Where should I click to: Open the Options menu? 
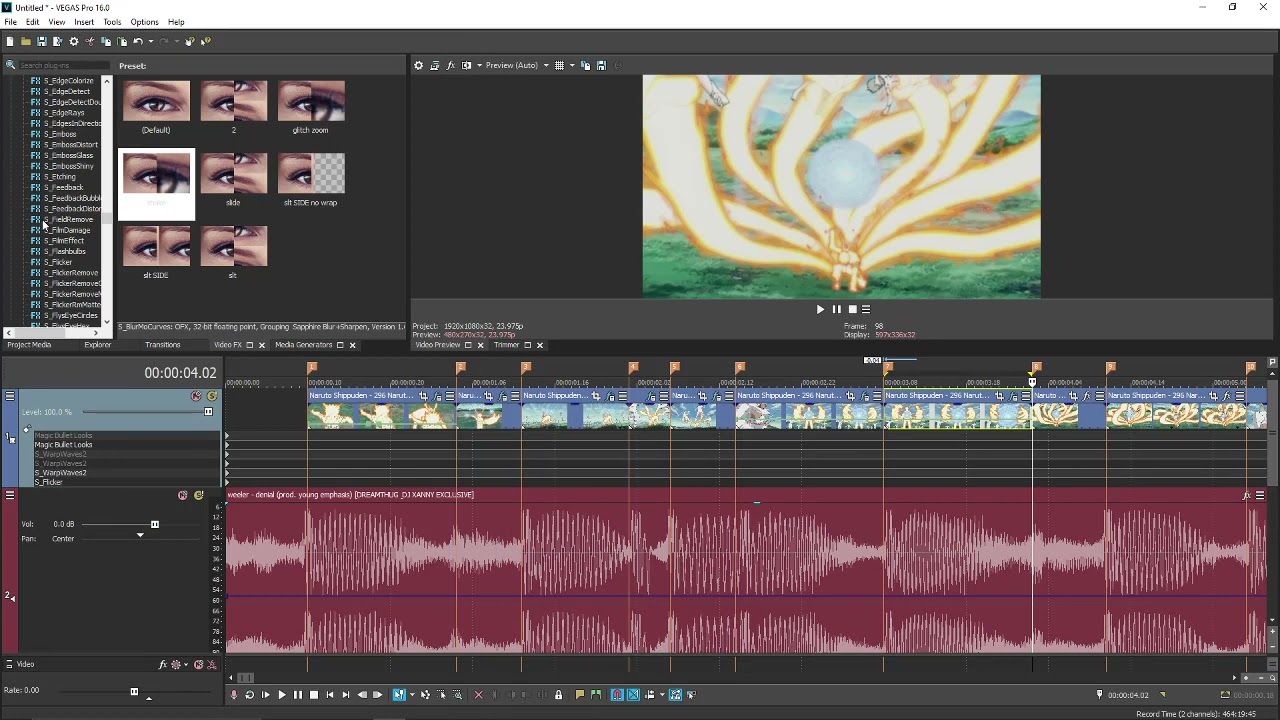144,22
